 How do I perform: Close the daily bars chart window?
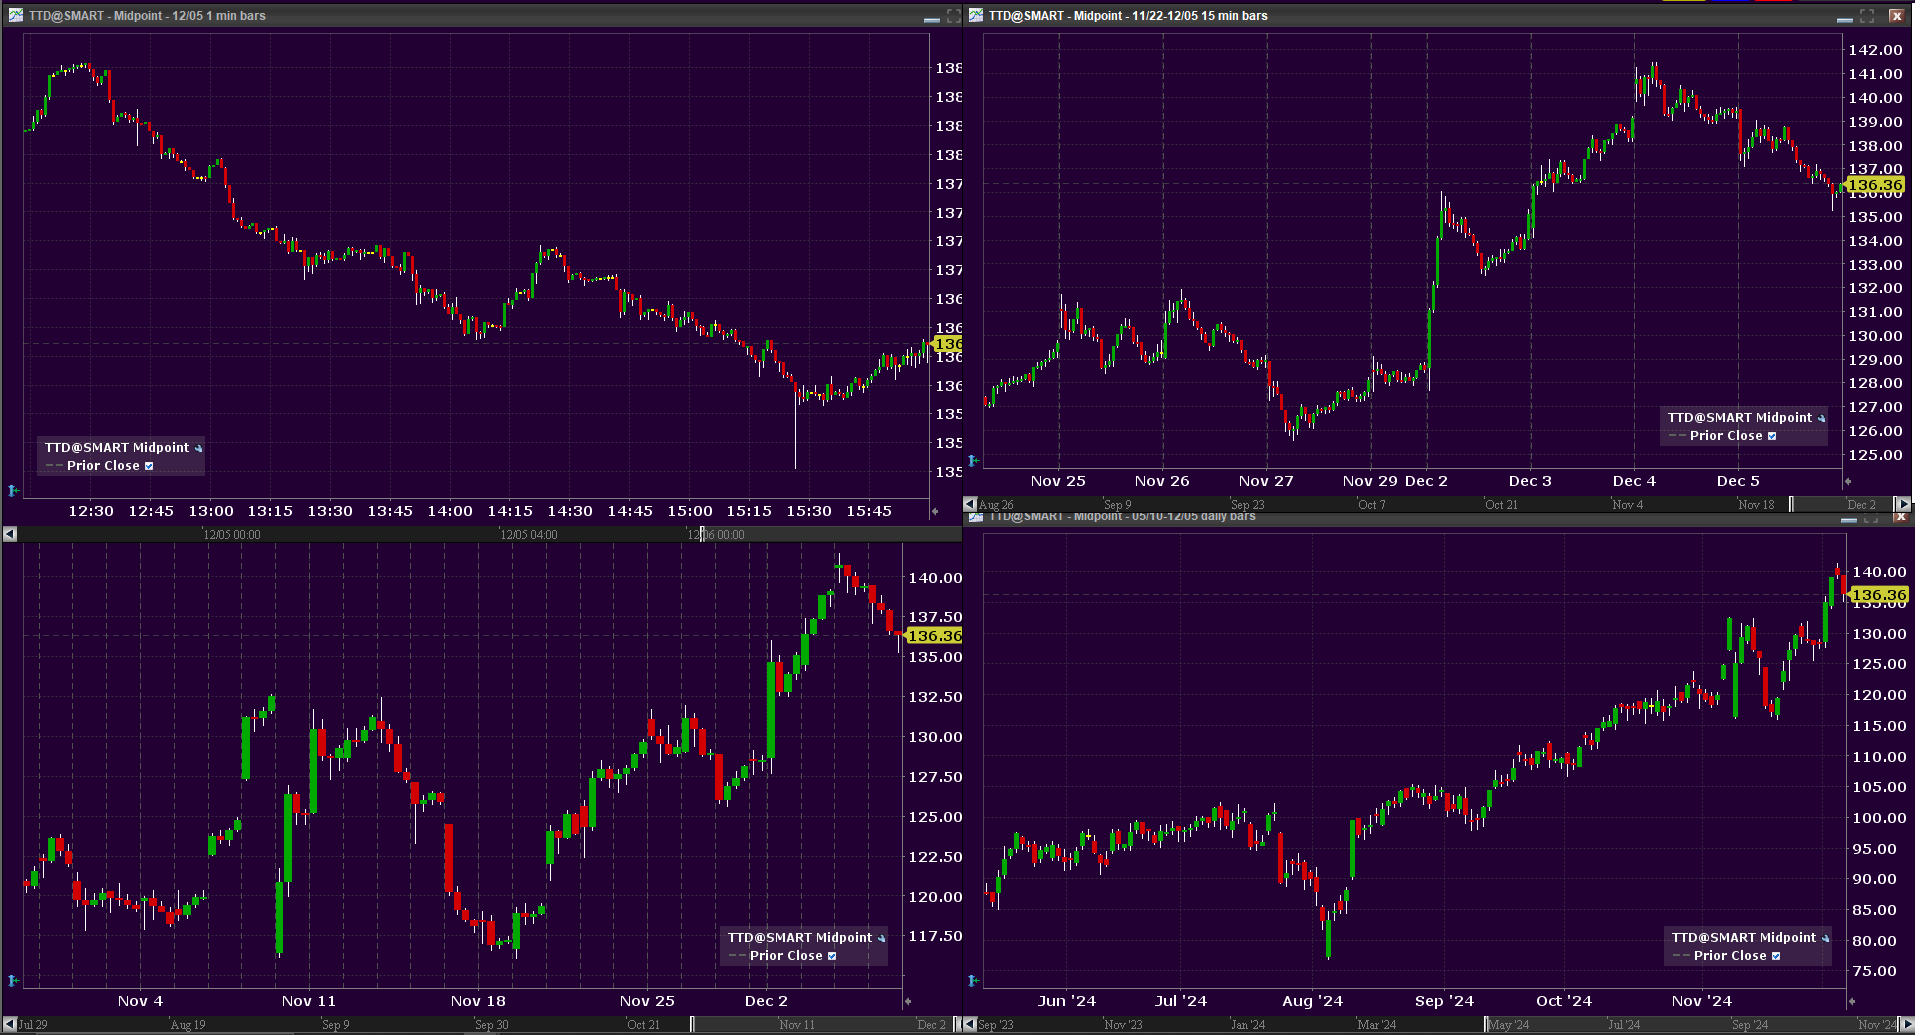click(x=1900, y=517)
